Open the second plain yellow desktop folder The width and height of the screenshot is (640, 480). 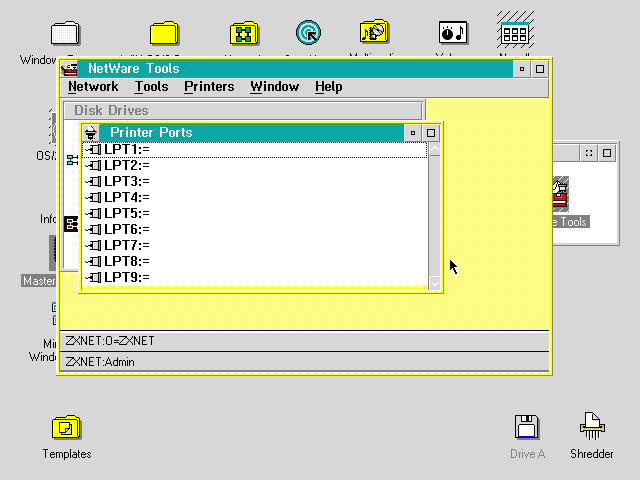pyautogui.click(x=164, y=33)
